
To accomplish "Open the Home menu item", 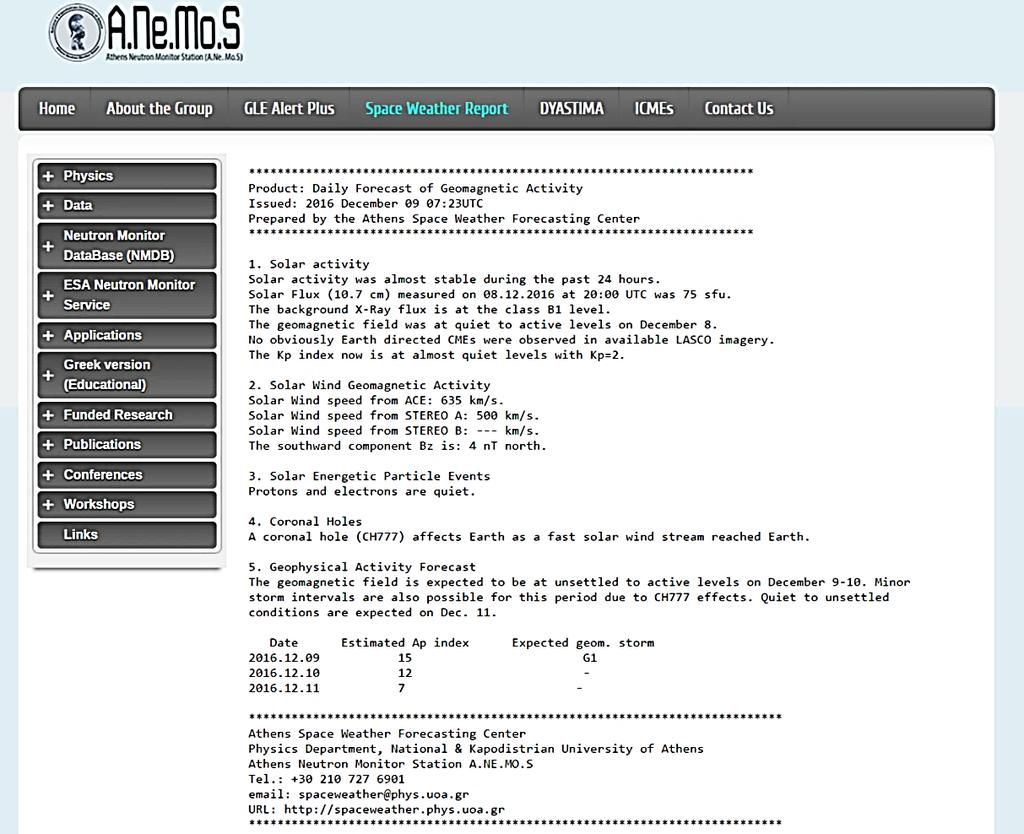I will 57,108.
